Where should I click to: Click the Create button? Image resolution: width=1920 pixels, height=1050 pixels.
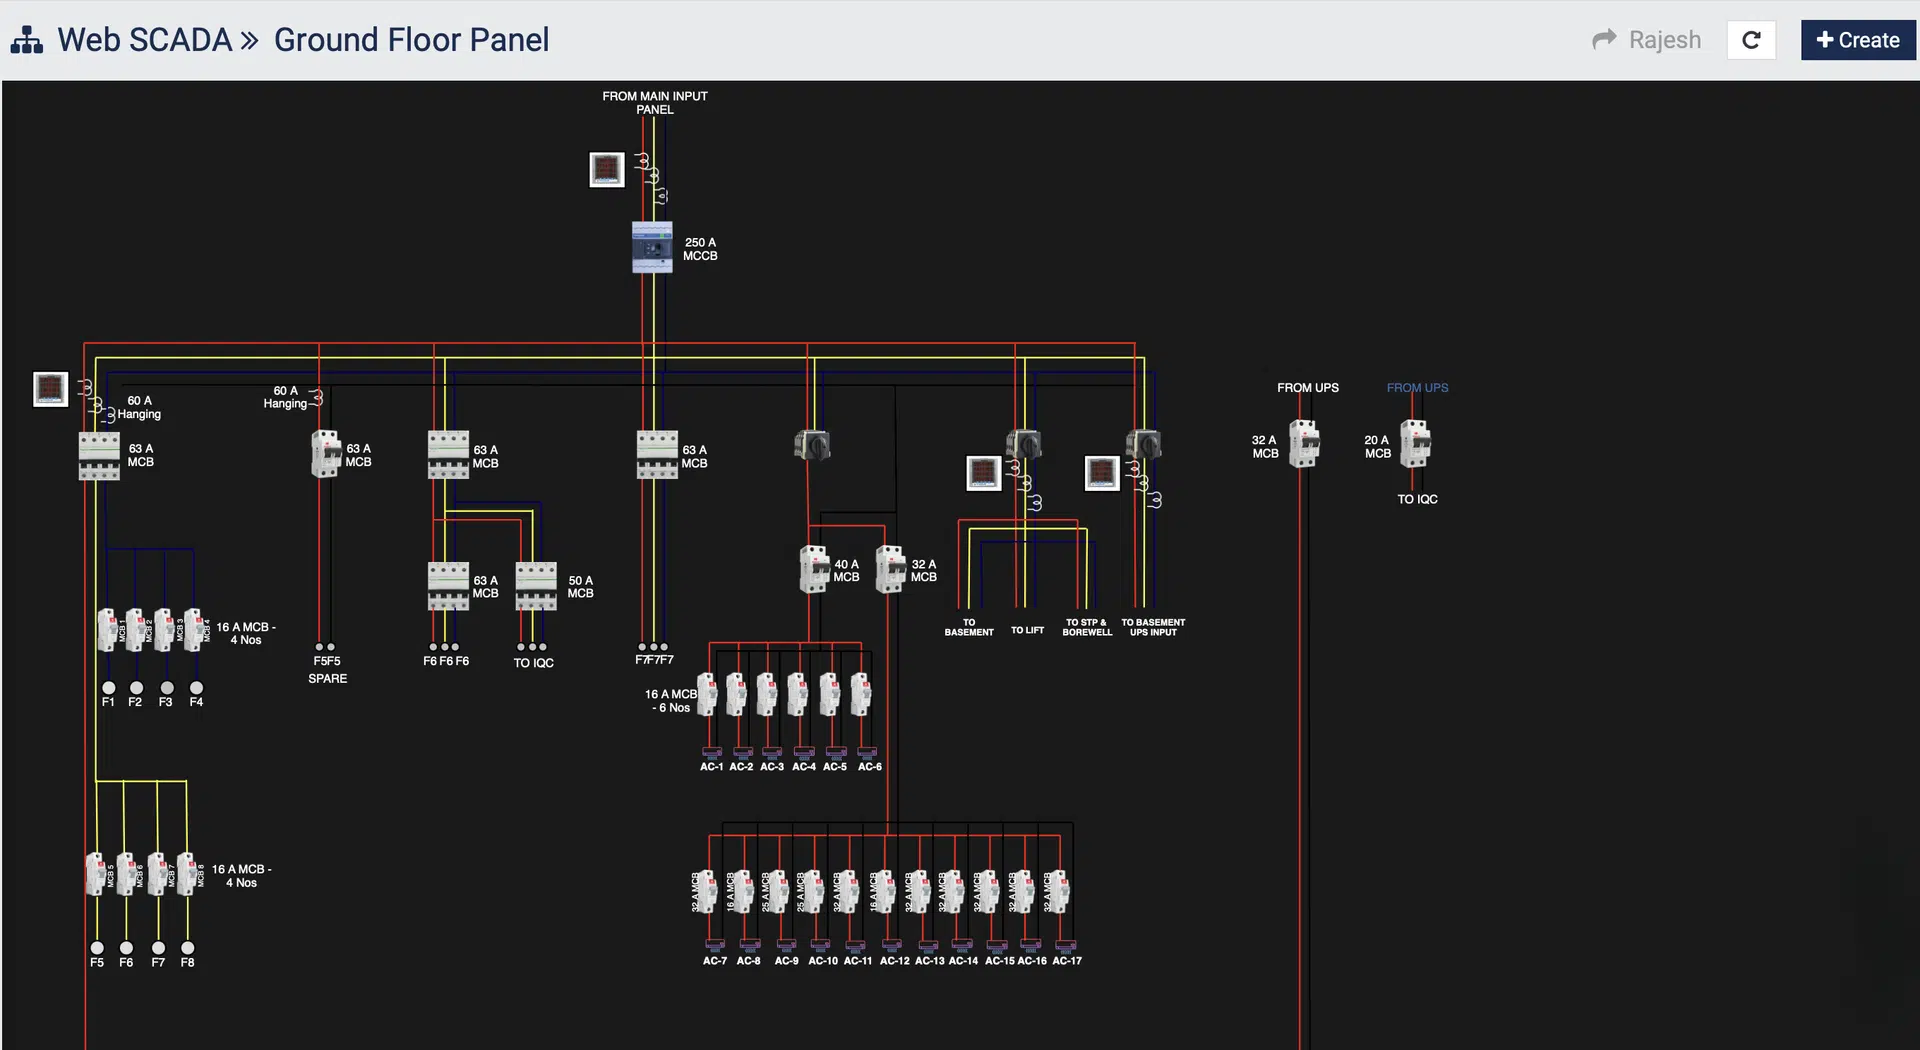click(1858, 40)
